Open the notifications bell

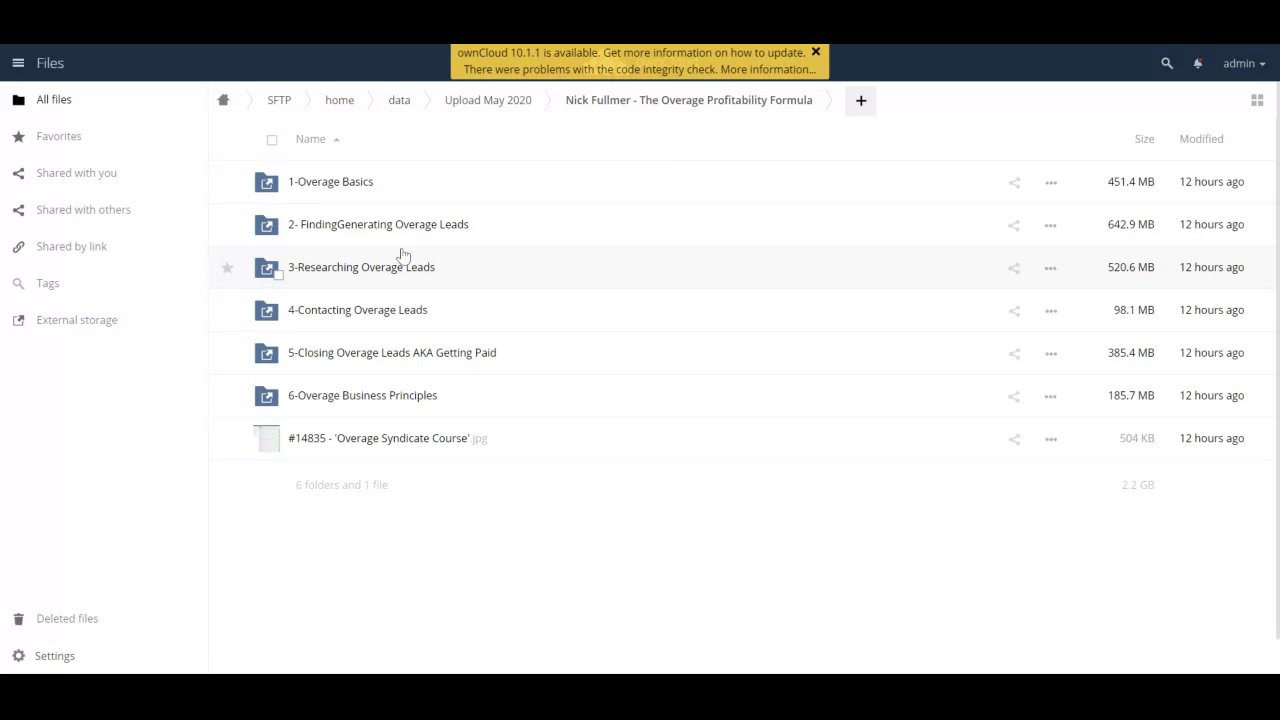pos(1197,63)
